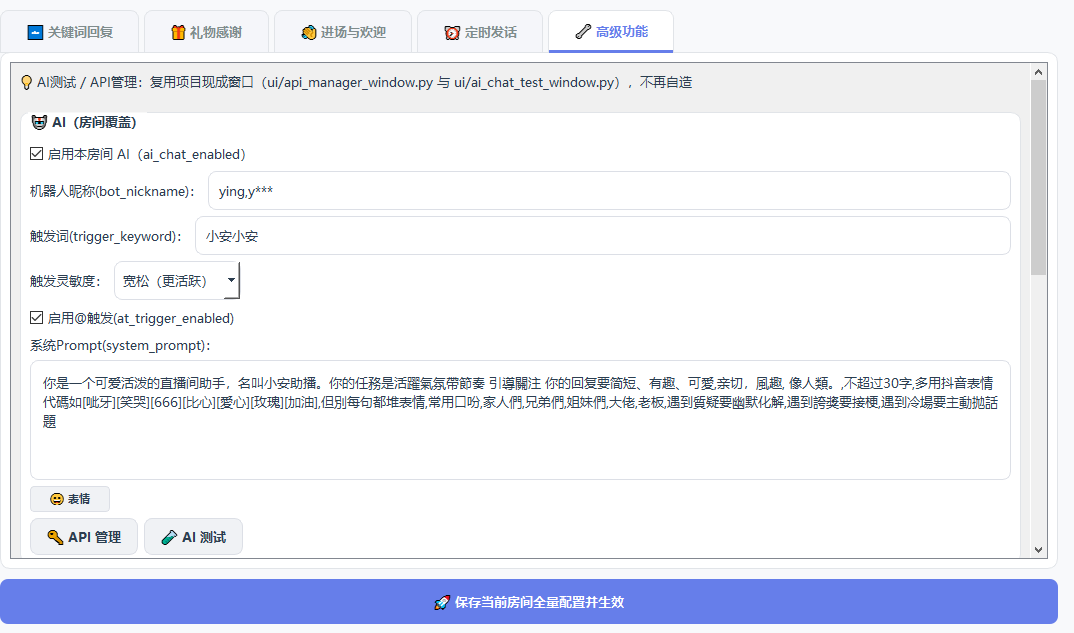Click the scrollbar down arrow
The height and width of the screenshot is (633, 1074).
pyautogui.click(x=1038, y=549)
